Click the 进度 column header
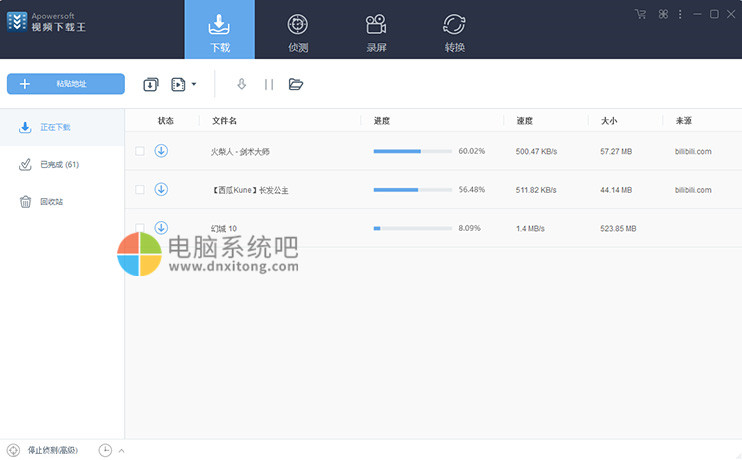Image resolution: width=742 pixels, height=460 pixels. pyautogui.click(x=382, y=121)
